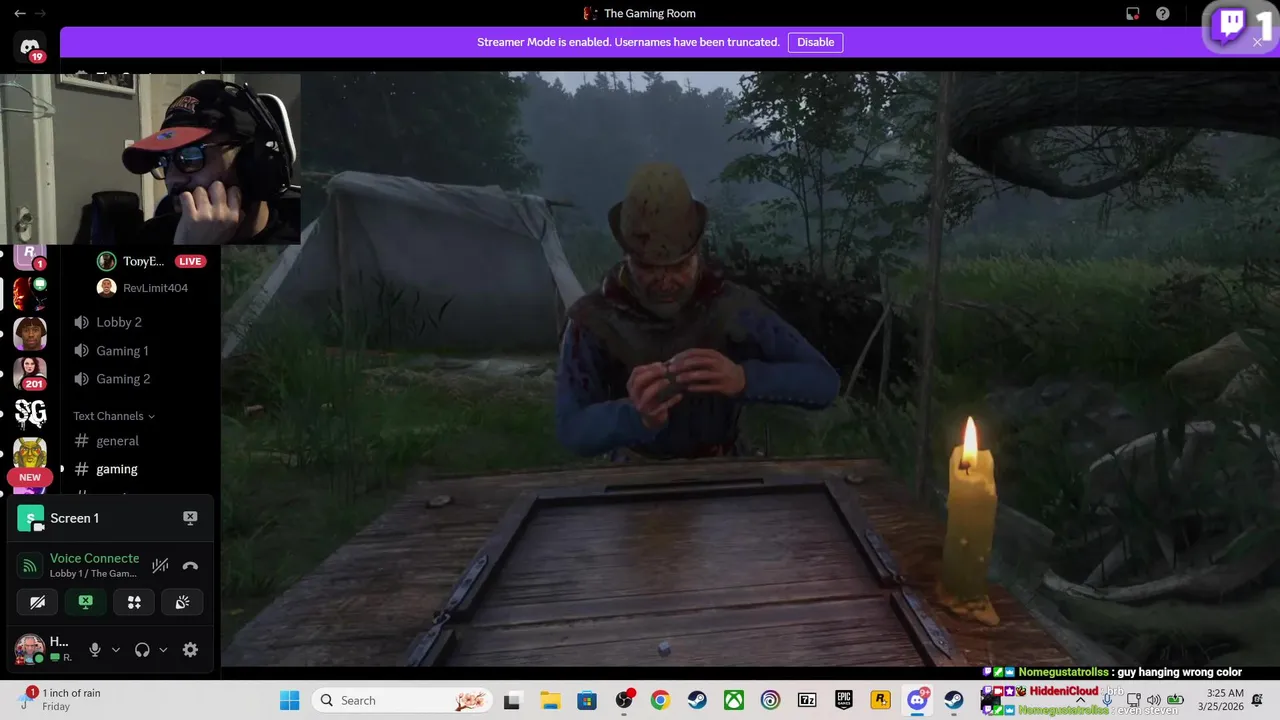
Task: Open volume control in system tray
Action: (x=1153, y=700)
